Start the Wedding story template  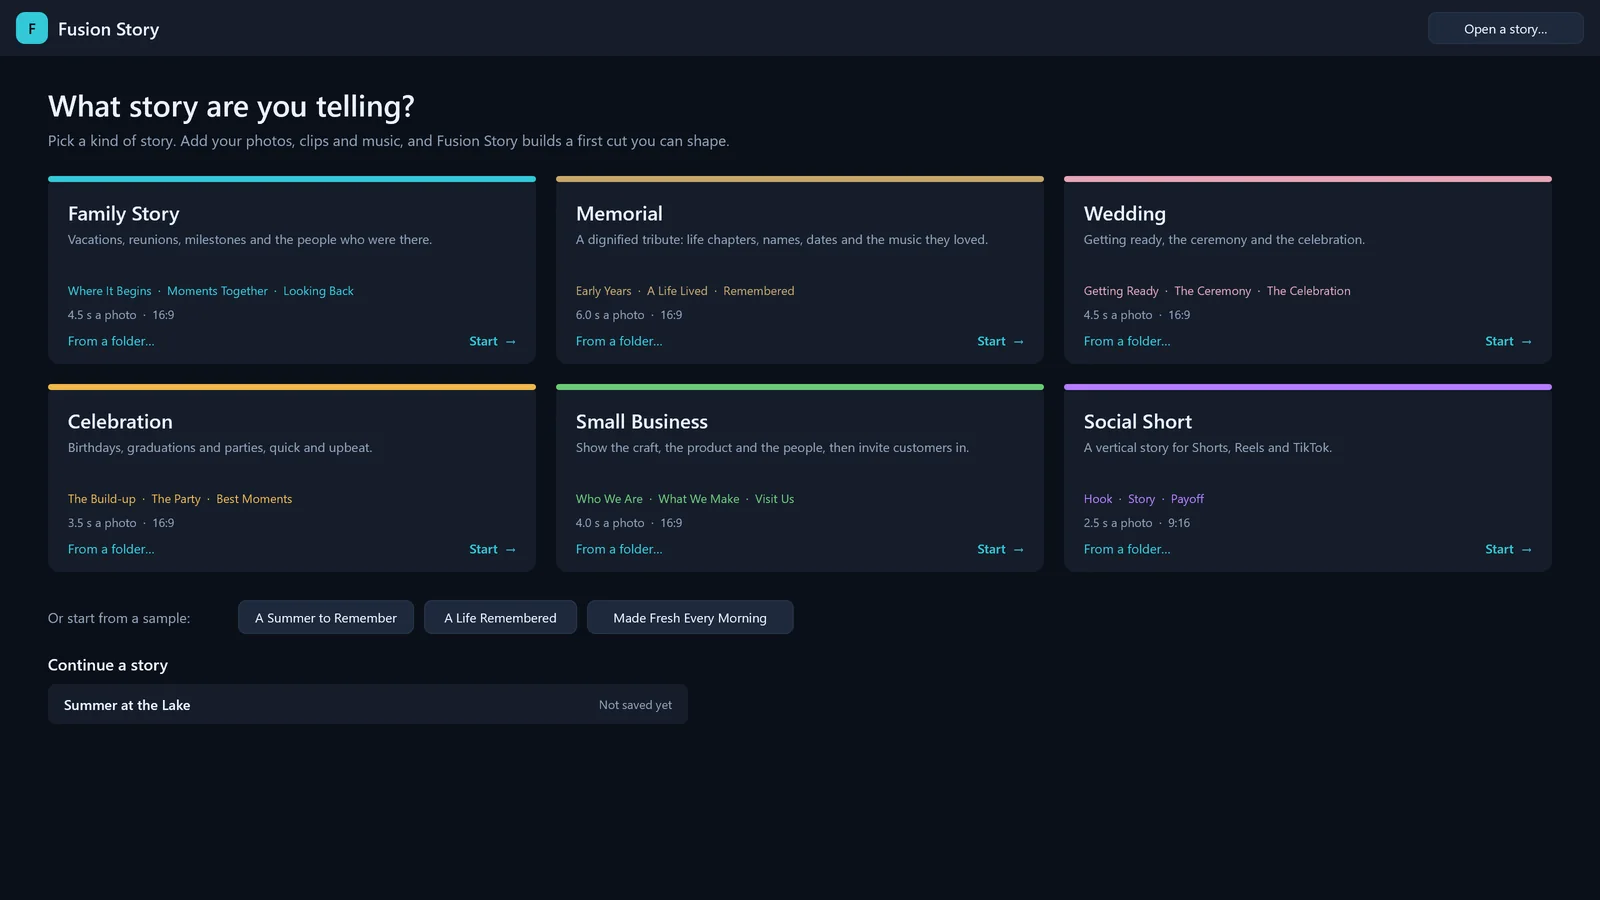pos(1508,342)
